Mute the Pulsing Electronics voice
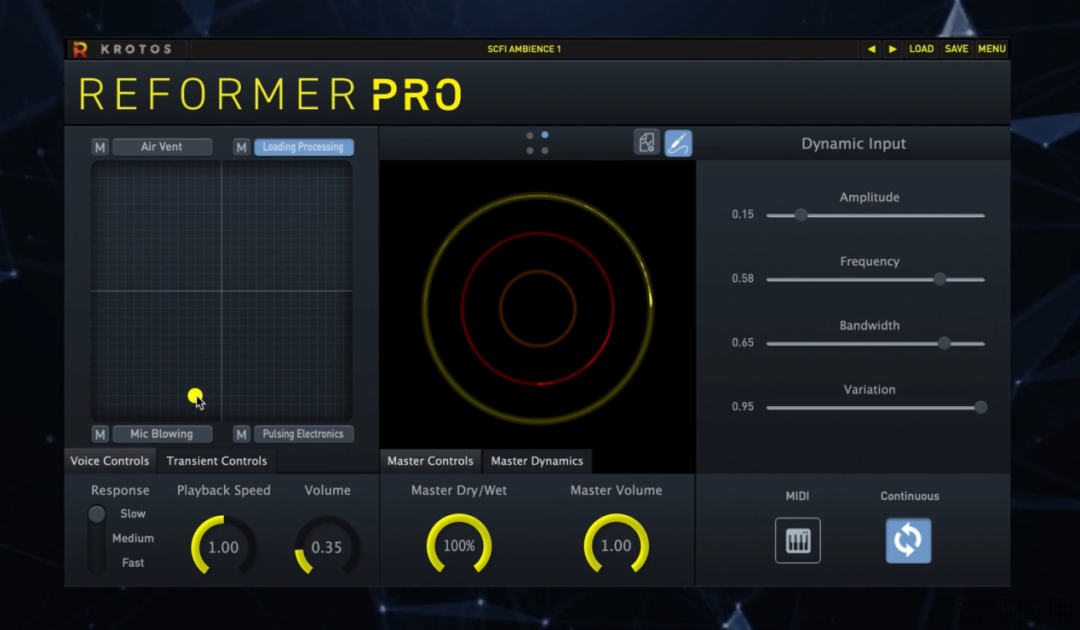 [x=241, y=434]
